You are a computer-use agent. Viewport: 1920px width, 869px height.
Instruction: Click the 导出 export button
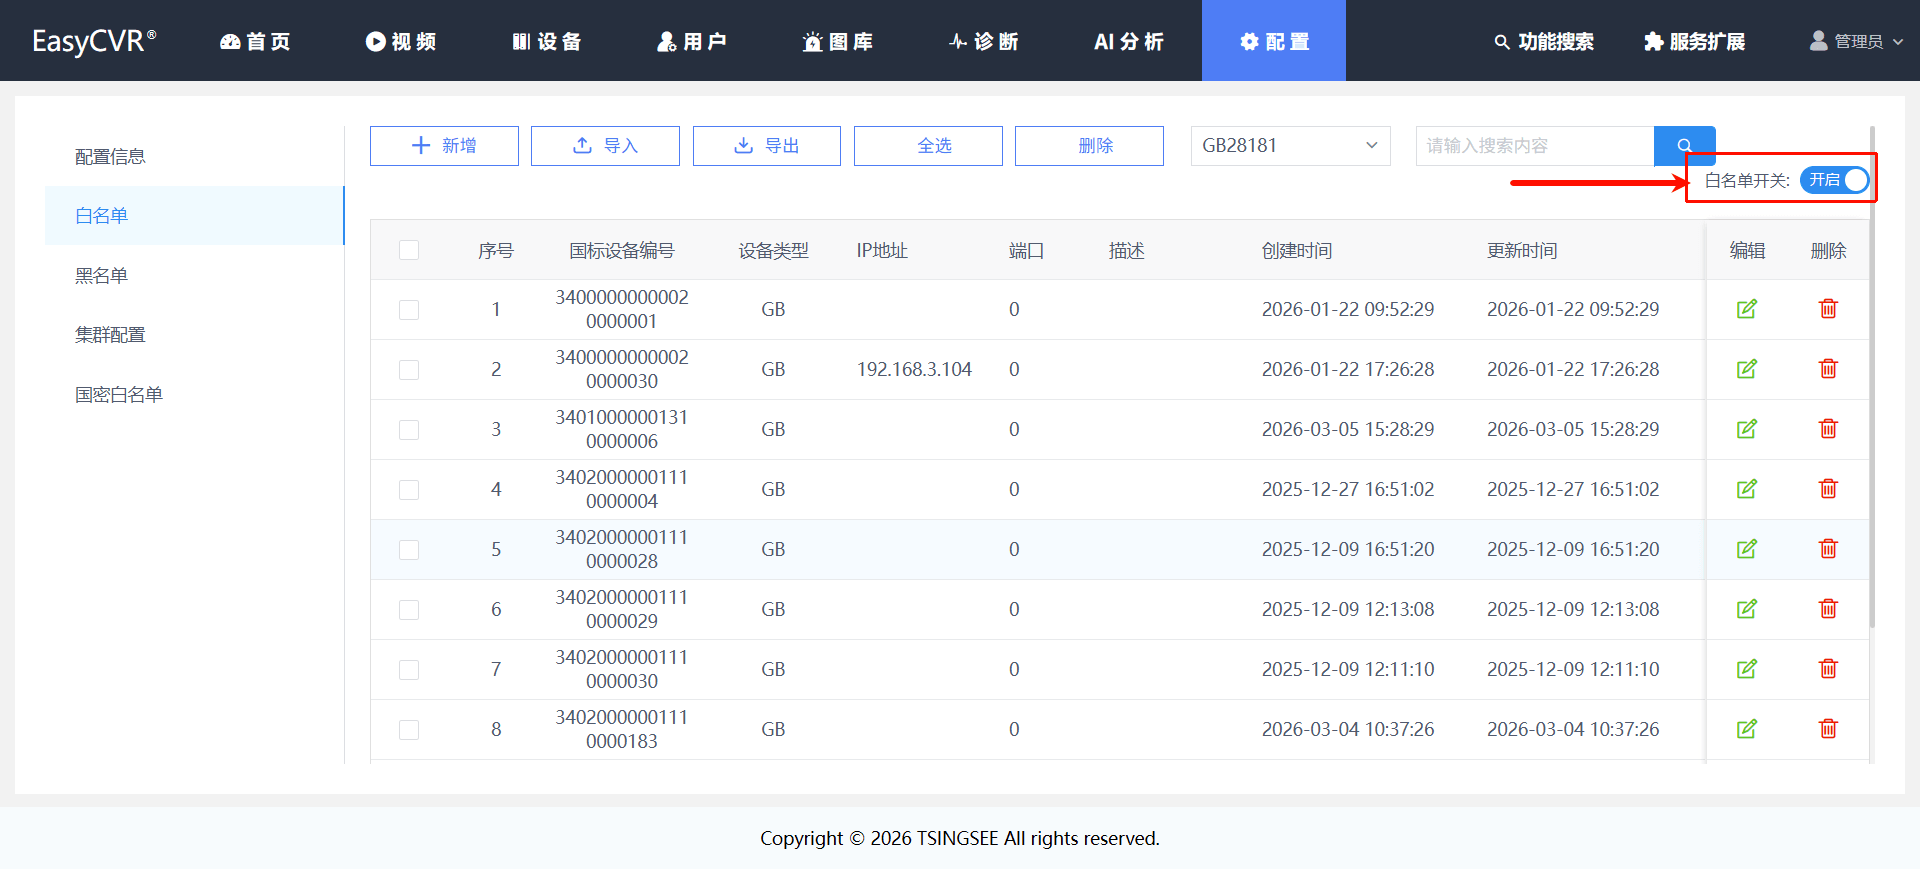(x=767, y=146)
